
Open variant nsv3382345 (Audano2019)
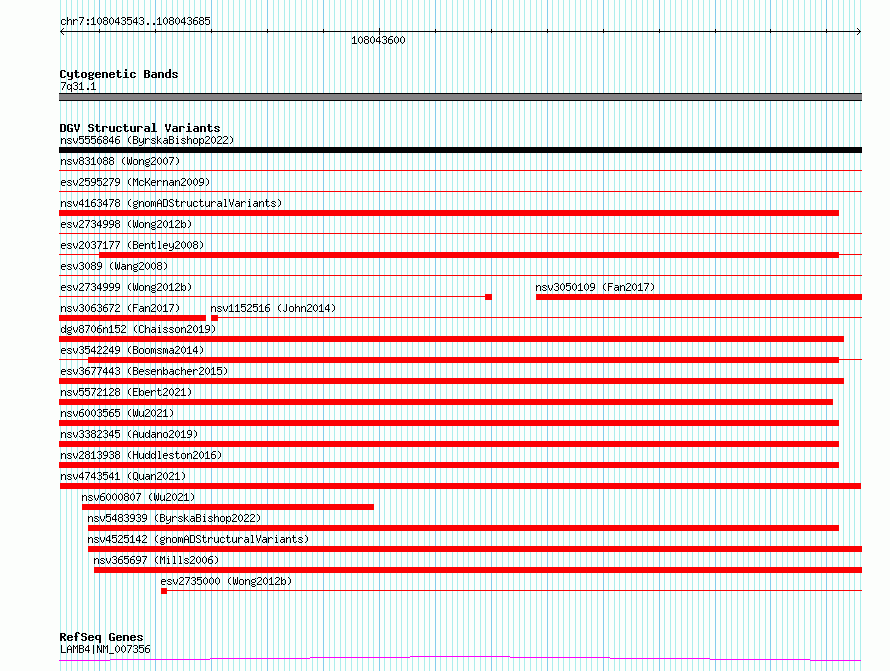pyautogui.click(x=129, y=434)
